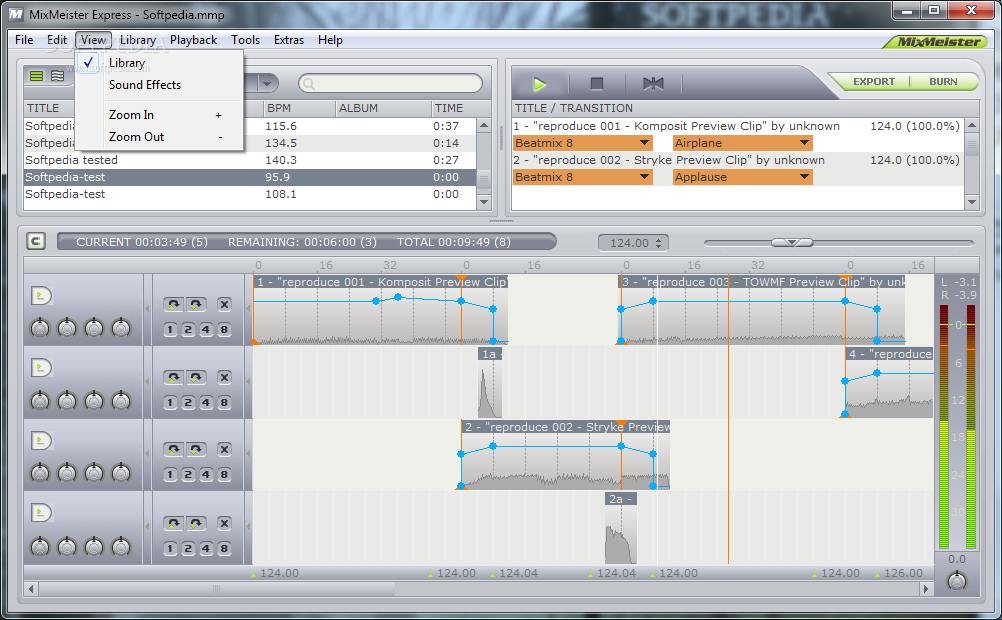The width and height of the screenshot is (1002, 620).
Task: Click the magnifier icon in the library search box
Action: coord(309,84)
